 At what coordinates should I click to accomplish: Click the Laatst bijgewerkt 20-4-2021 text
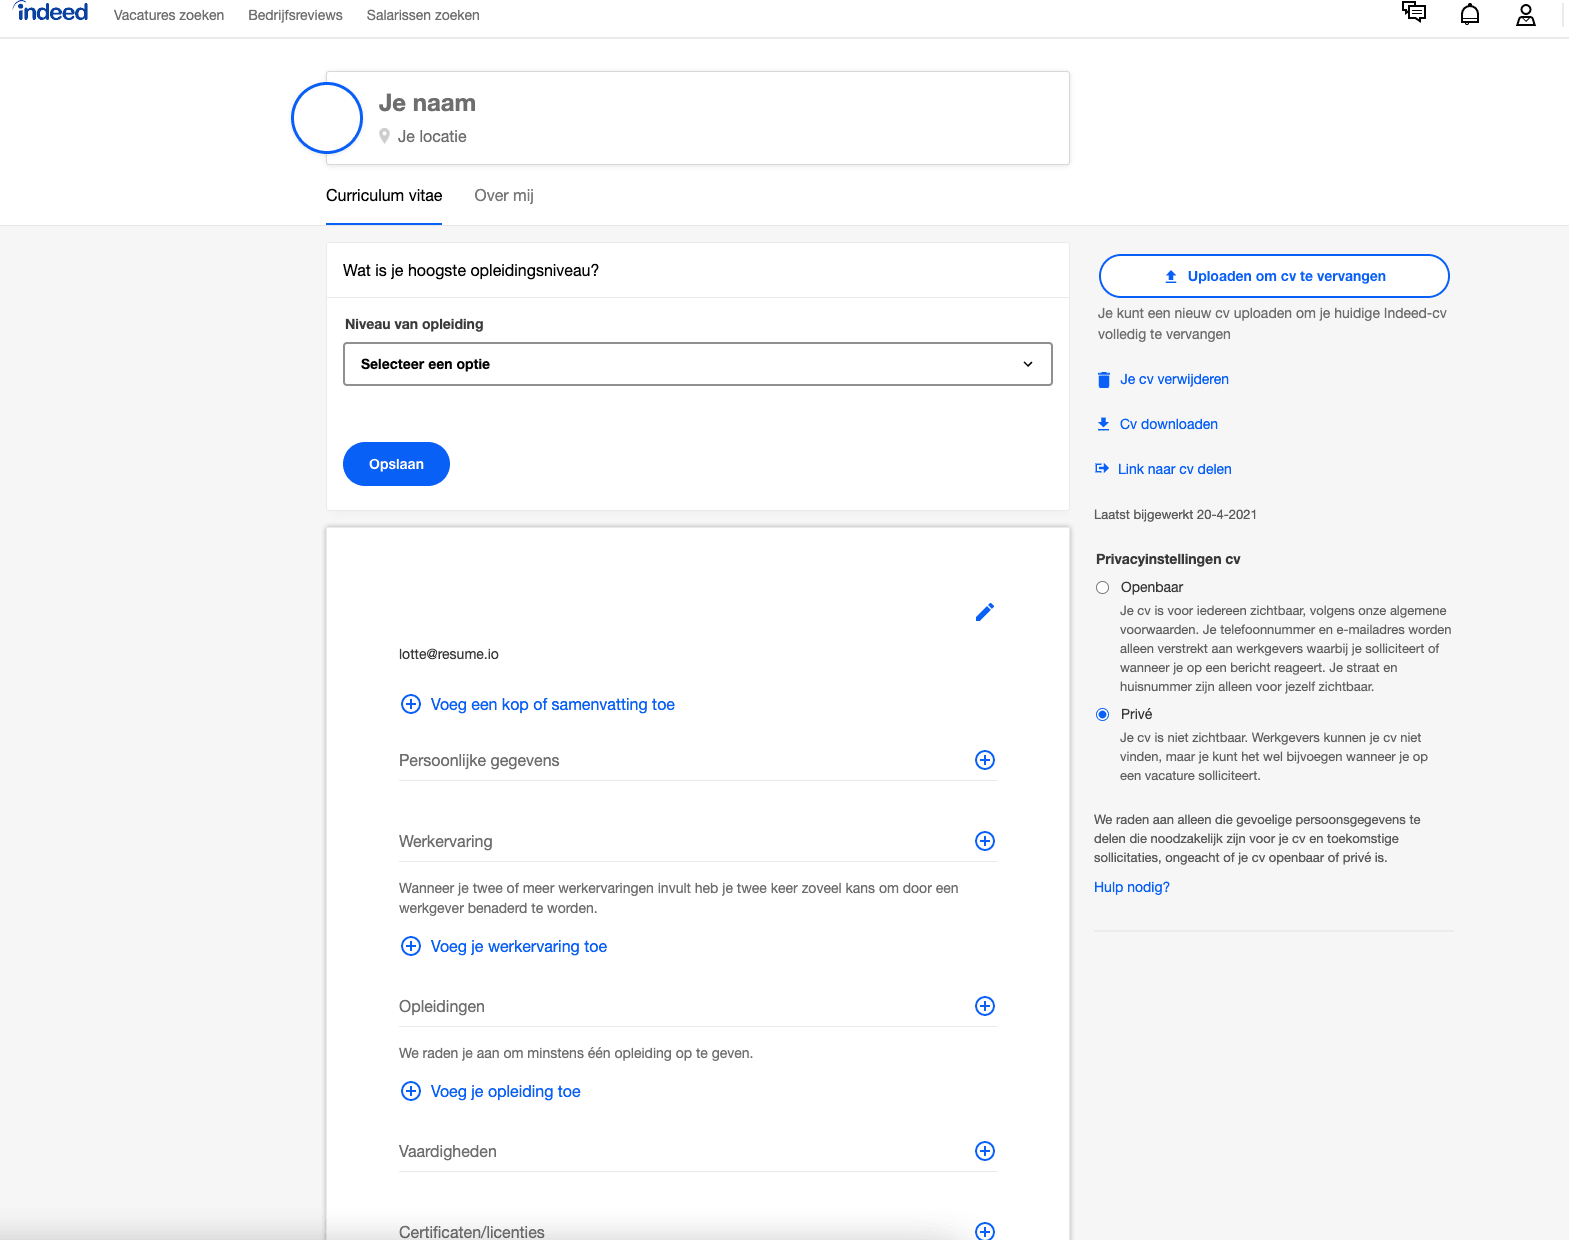(x=1175, y=515)
